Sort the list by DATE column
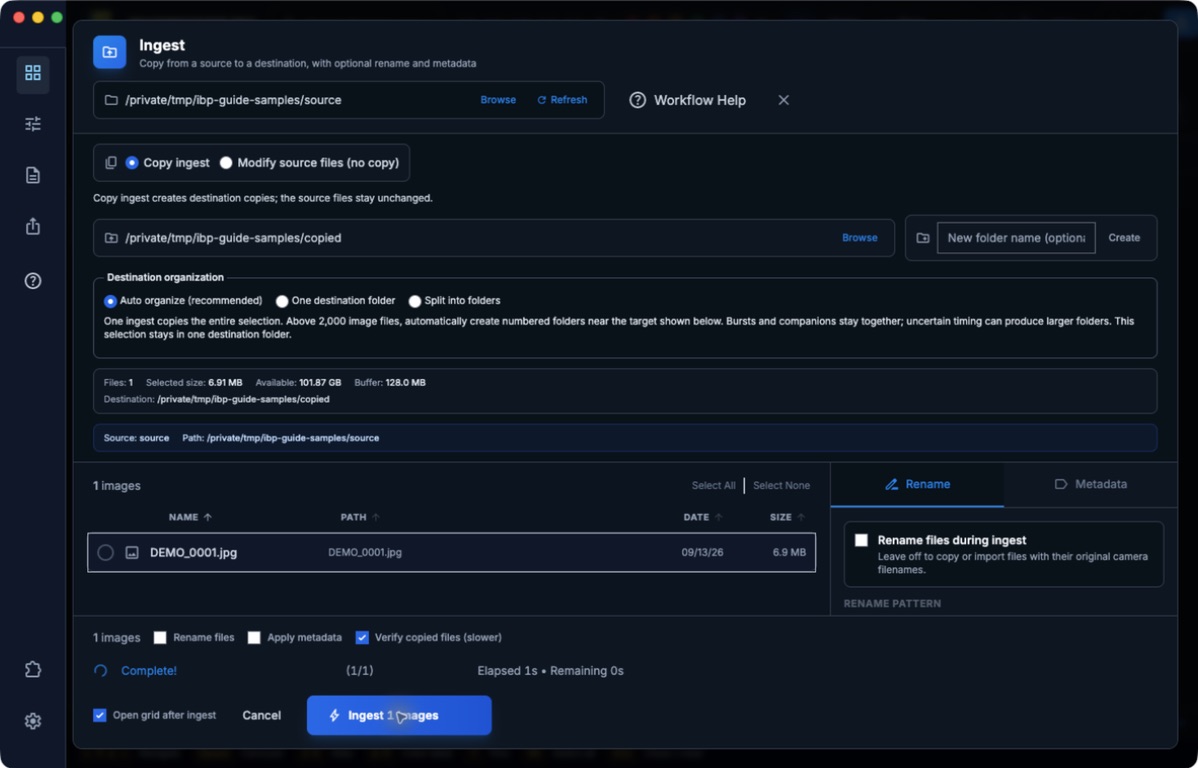 coord(703,517)
